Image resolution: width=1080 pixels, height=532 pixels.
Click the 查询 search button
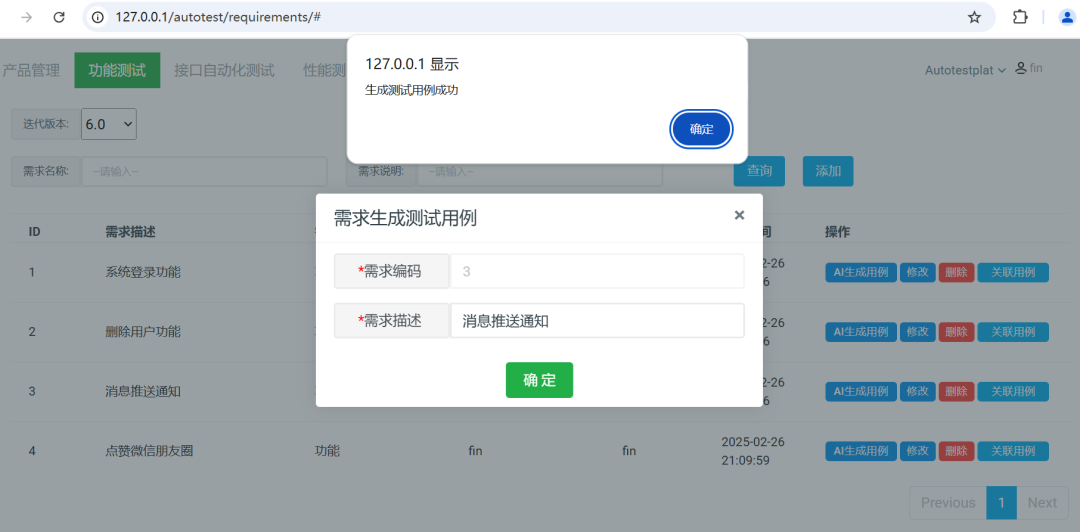coord(759,172)
